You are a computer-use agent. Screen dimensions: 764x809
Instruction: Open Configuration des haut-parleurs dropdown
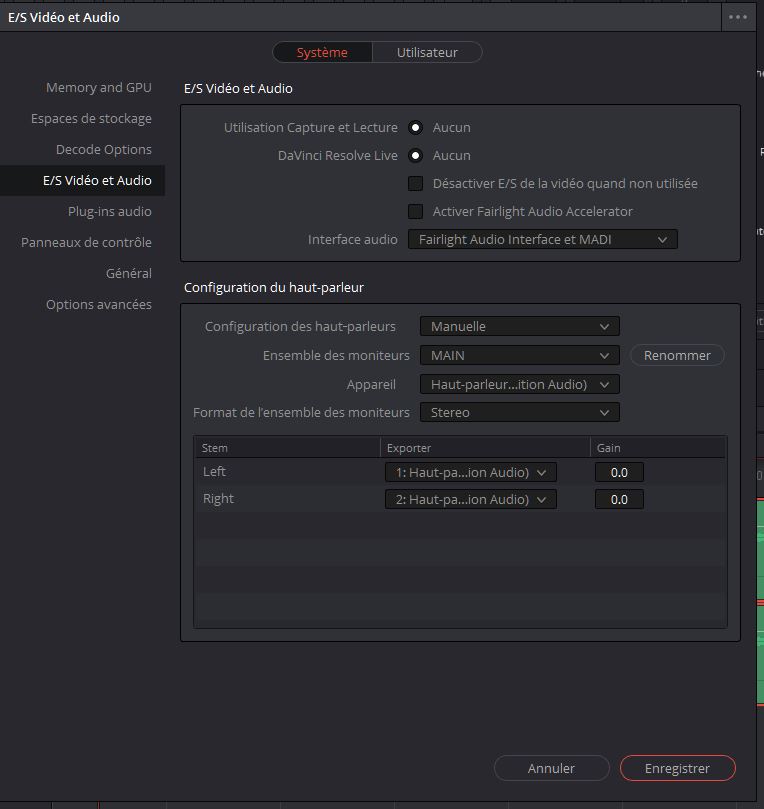[x=519, y=326]
